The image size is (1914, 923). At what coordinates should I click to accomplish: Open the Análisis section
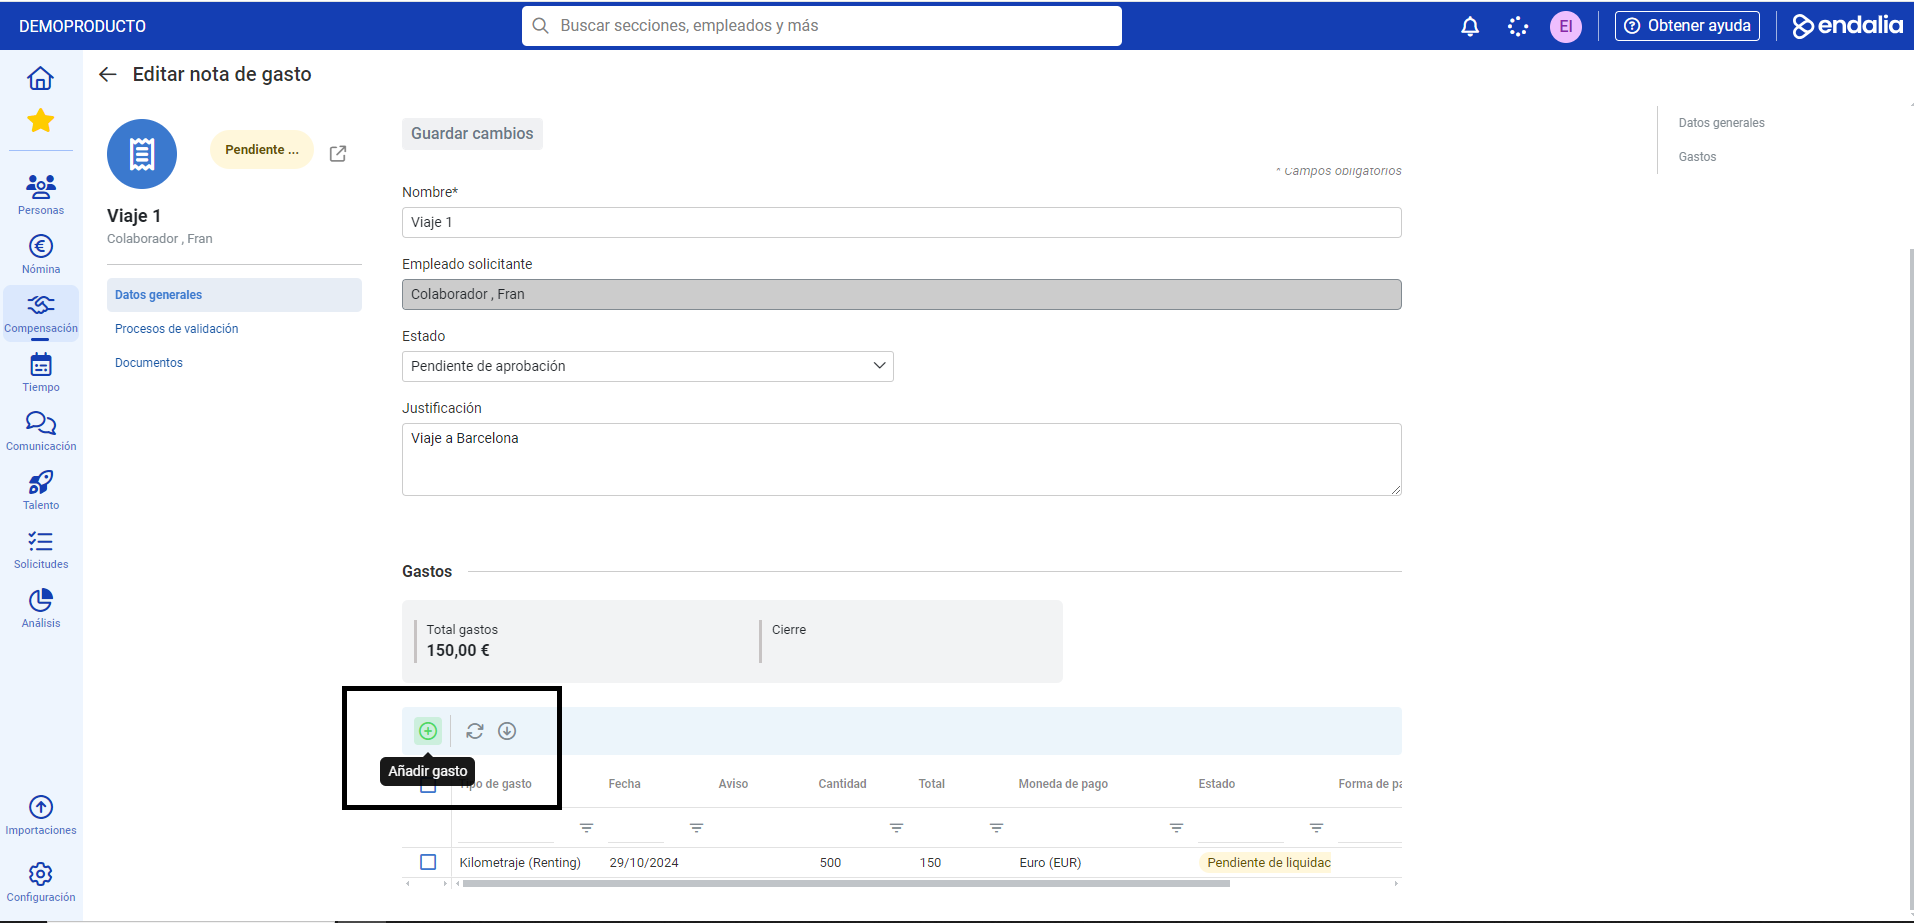pyautogui.click(x=41, y=608)
